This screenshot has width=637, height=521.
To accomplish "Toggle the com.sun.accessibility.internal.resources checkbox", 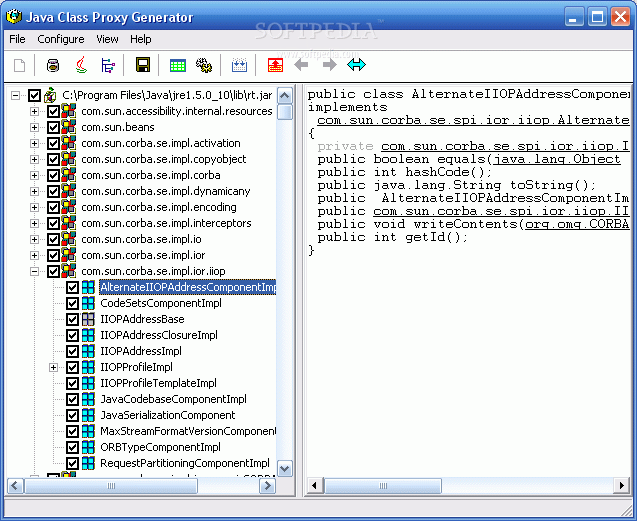I will coord(53,111).
